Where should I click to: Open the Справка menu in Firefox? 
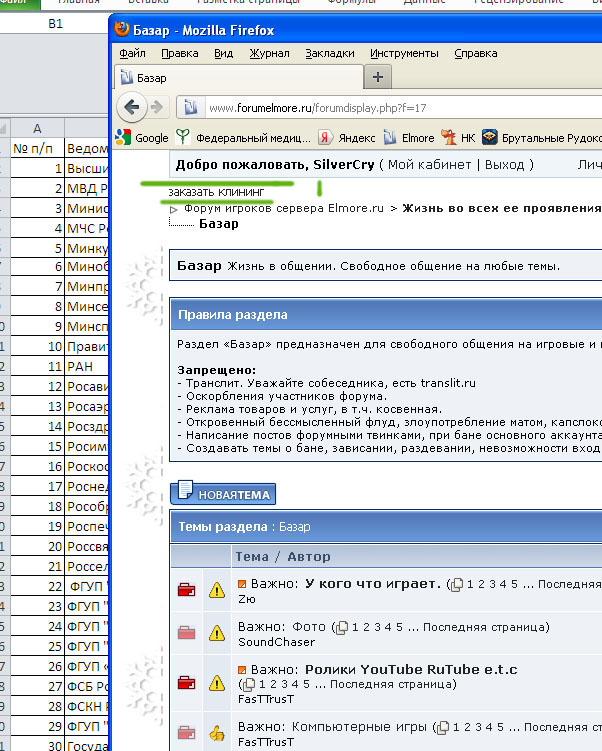tap(476, 53)
